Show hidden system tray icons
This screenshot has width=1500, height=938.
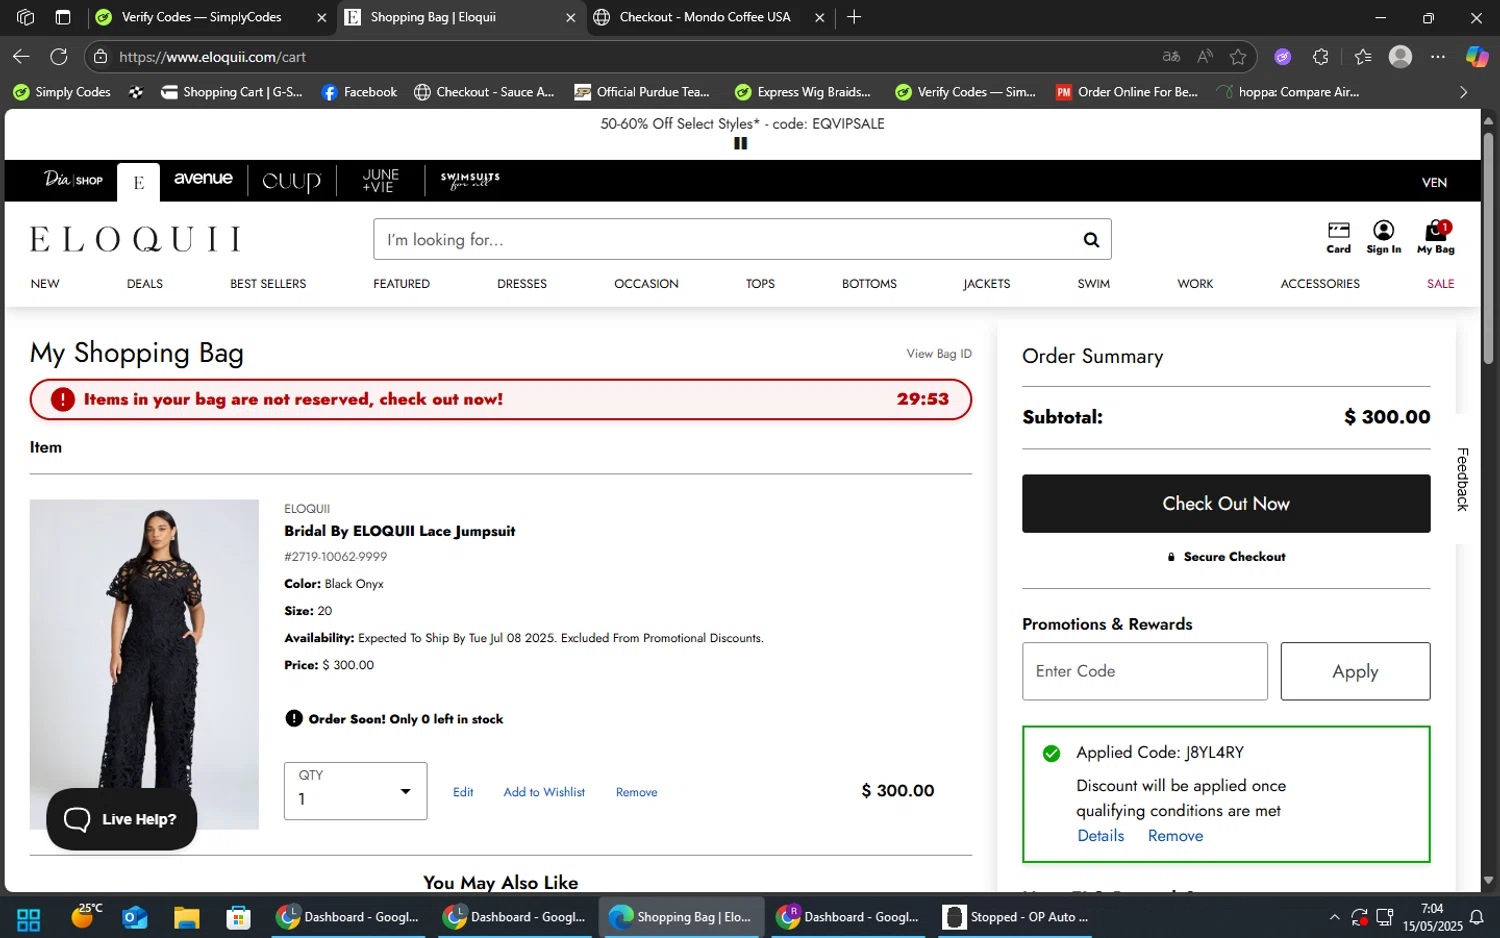pos(1334,917)
